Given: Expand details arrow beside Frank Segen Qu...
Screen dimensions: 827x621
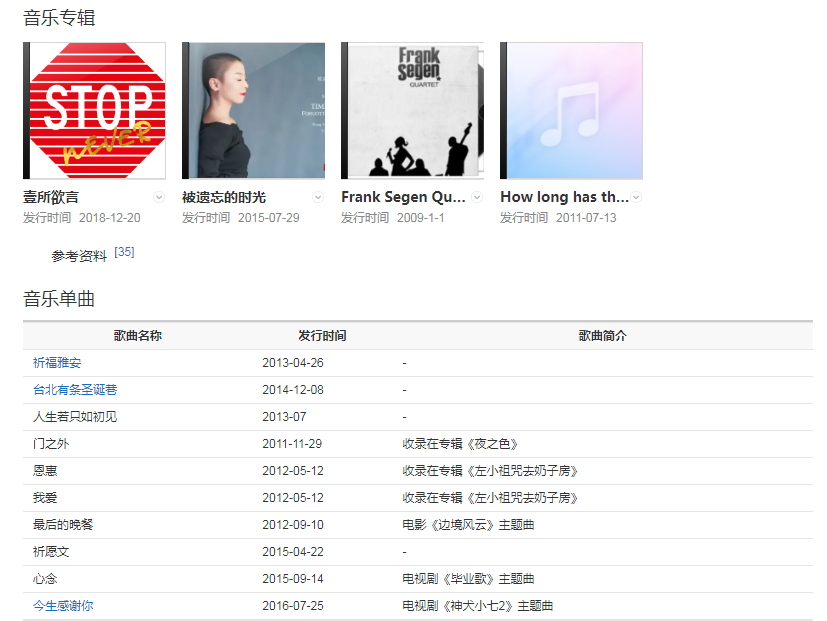Looking at the screenshot, I should coord(477,197).
